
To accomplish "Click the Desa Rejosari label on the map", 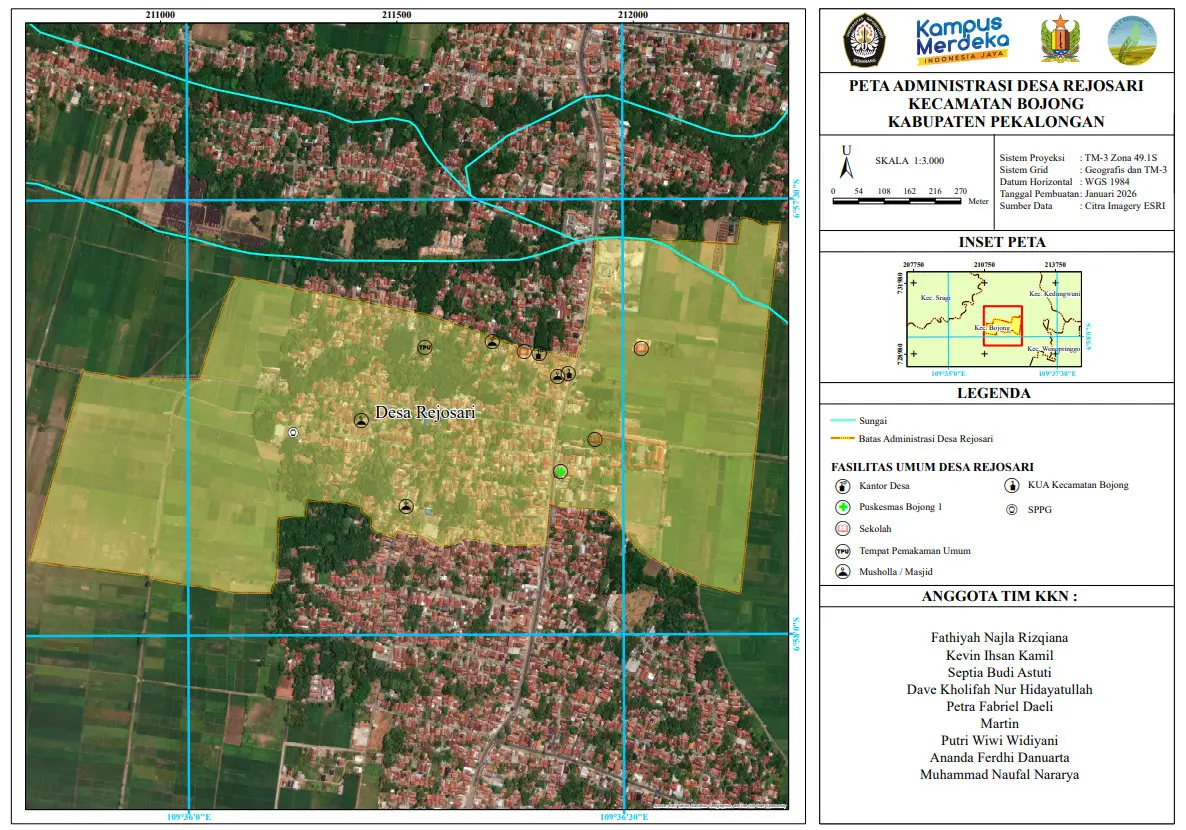I will [x=424, y=412].
